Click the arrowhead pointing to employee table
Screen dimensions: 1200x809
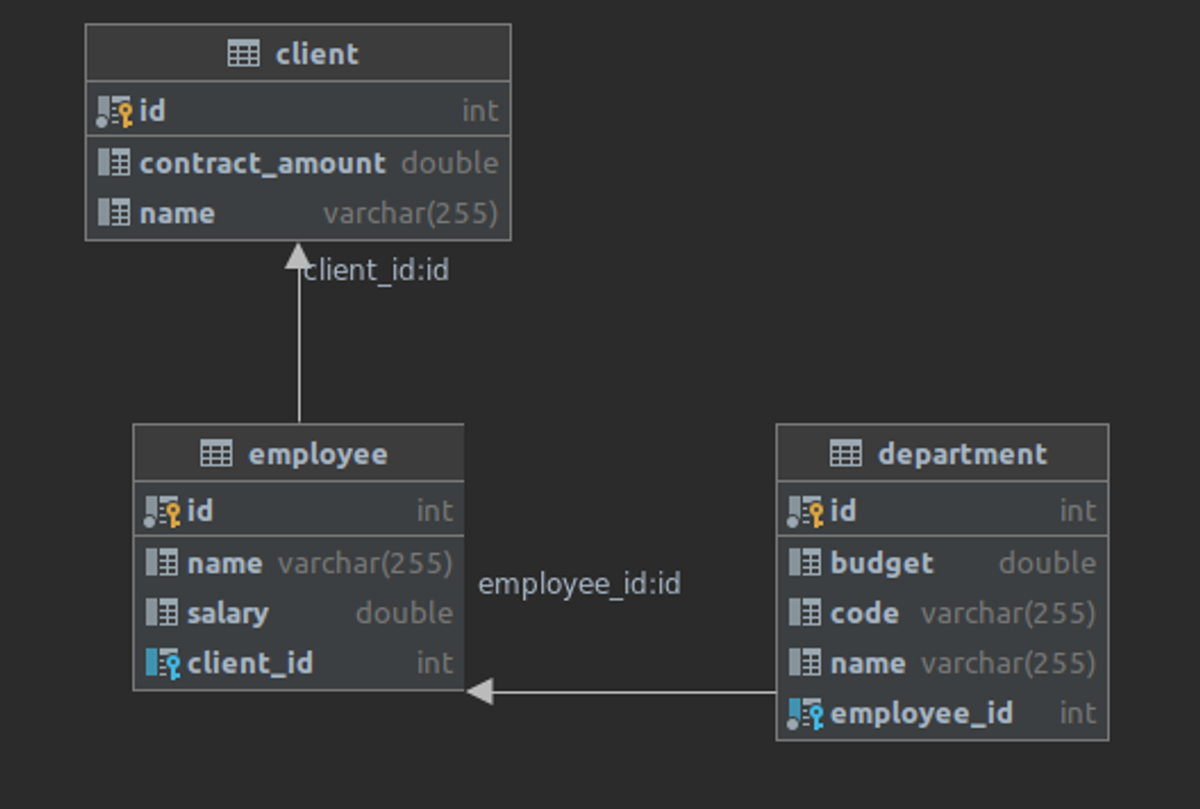480,691
